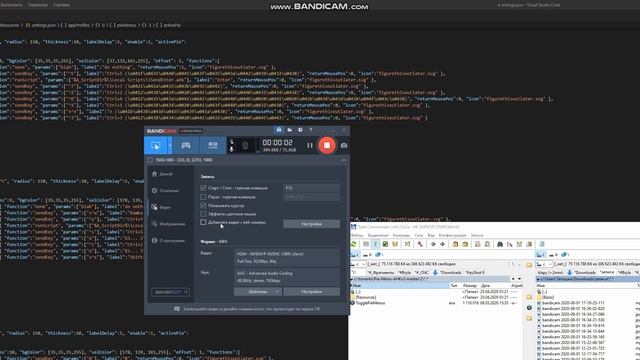640x360 pixels.
Task: Open Команды menu in Total Commander
Action: pyautogui.click(x=401, y=236)
